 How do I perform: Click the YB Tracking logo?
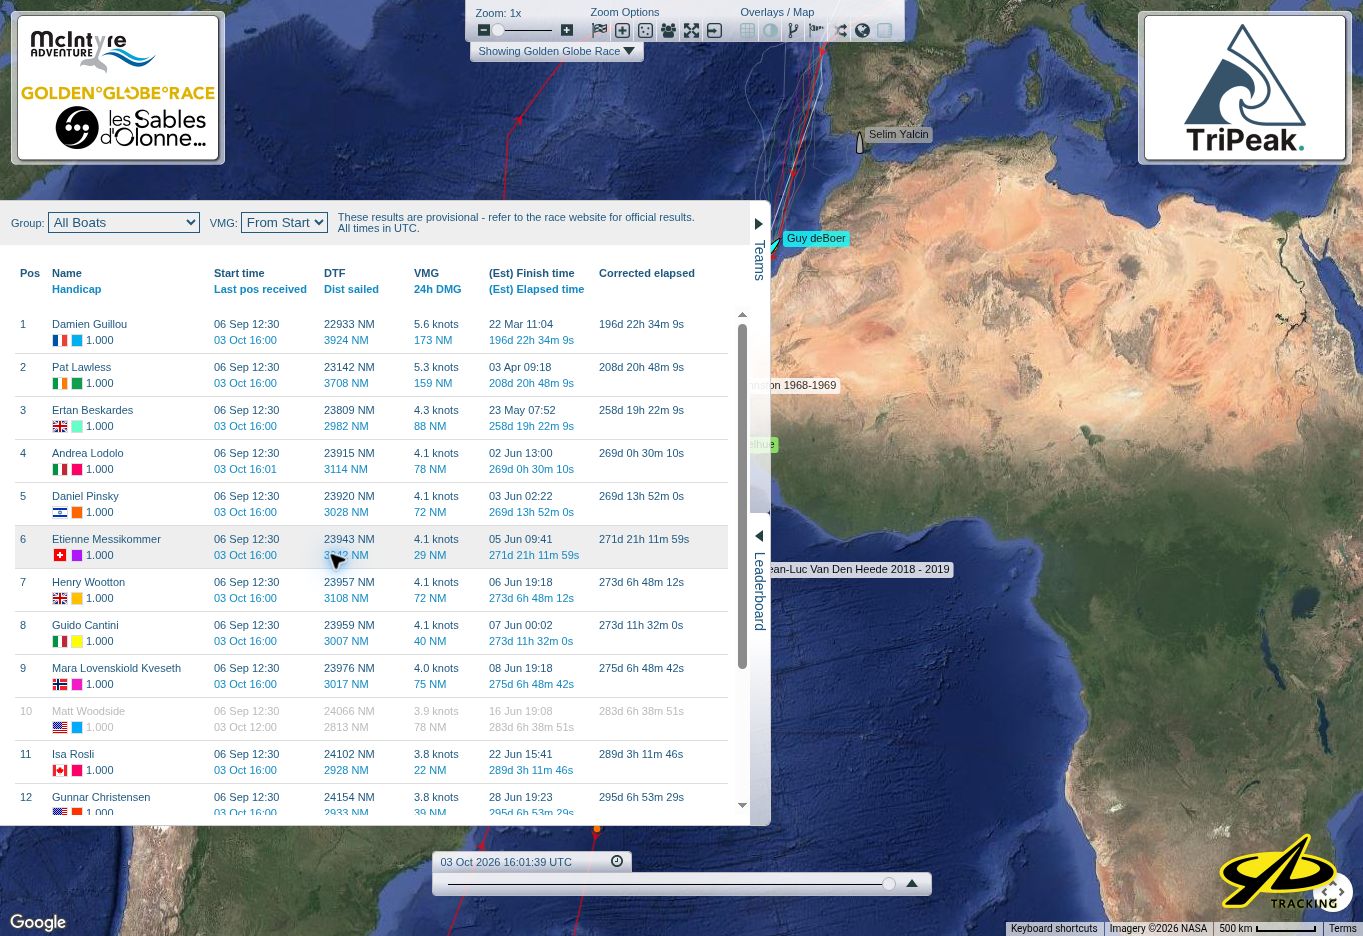tap(1279, 873)
